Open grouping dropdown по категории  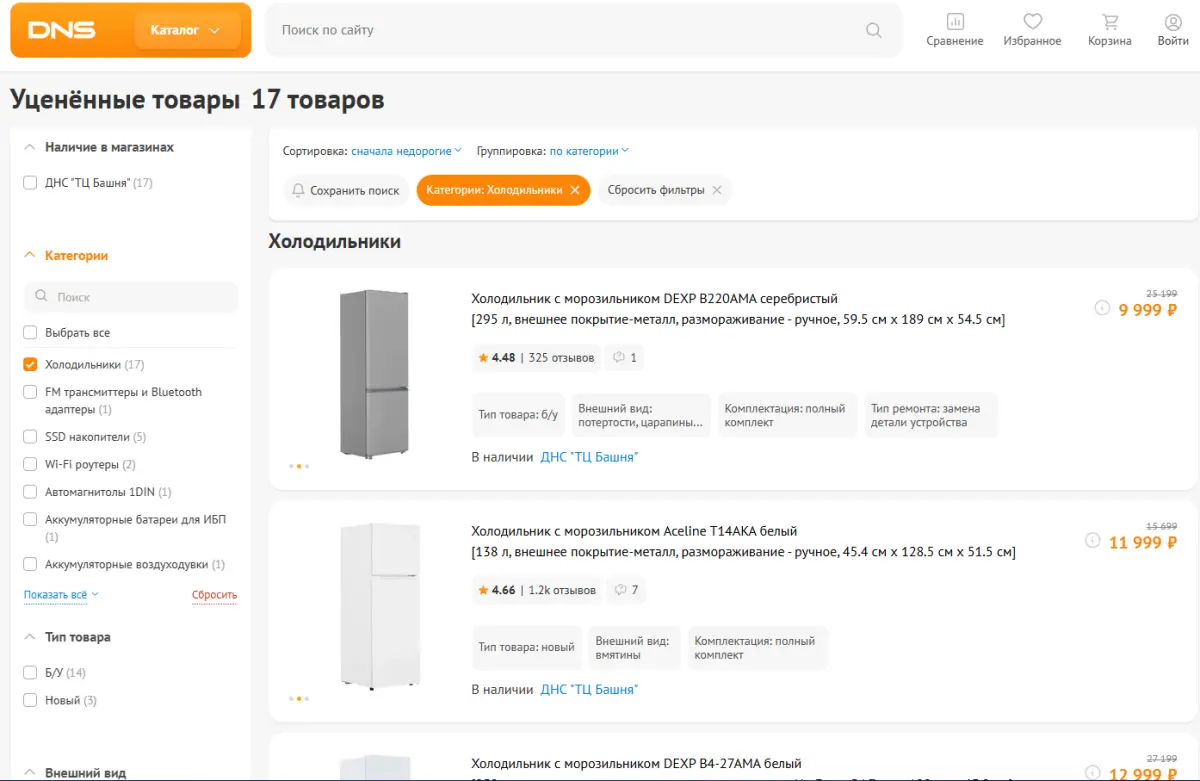pyautogui.click(x=589, y=151)
